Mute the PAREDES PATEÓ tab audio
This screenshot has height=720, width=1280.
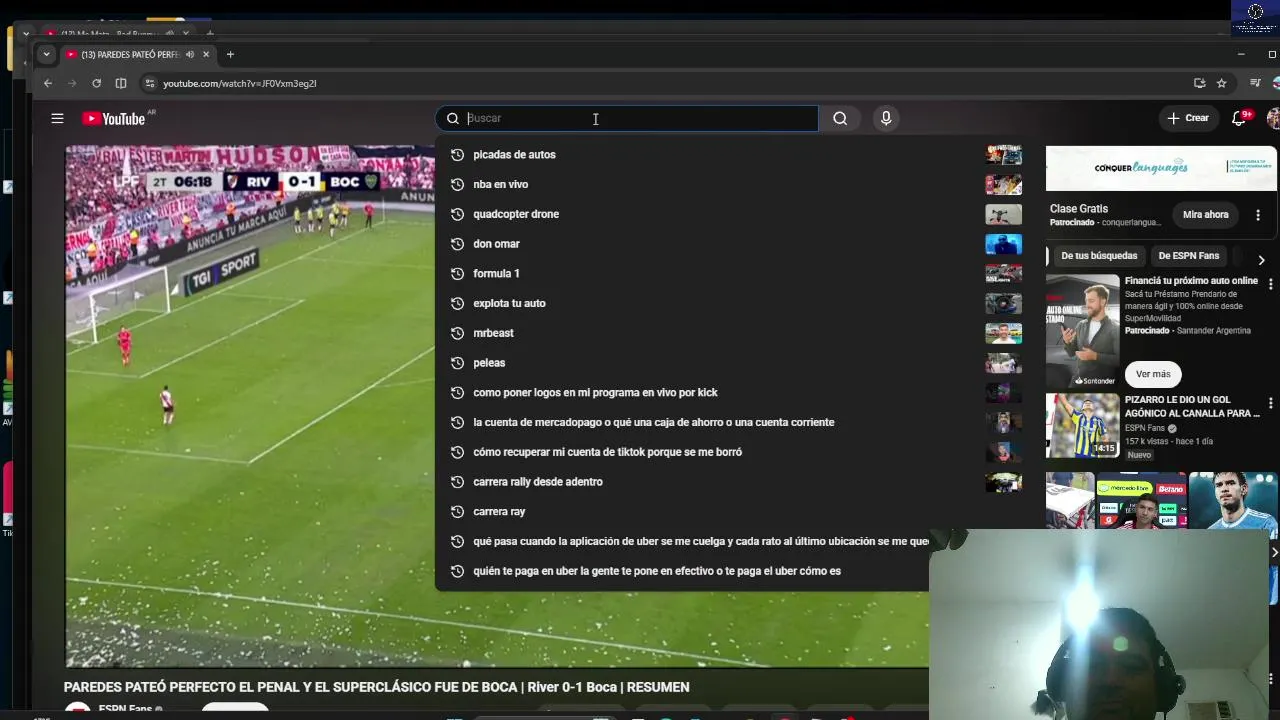(190, 54)
